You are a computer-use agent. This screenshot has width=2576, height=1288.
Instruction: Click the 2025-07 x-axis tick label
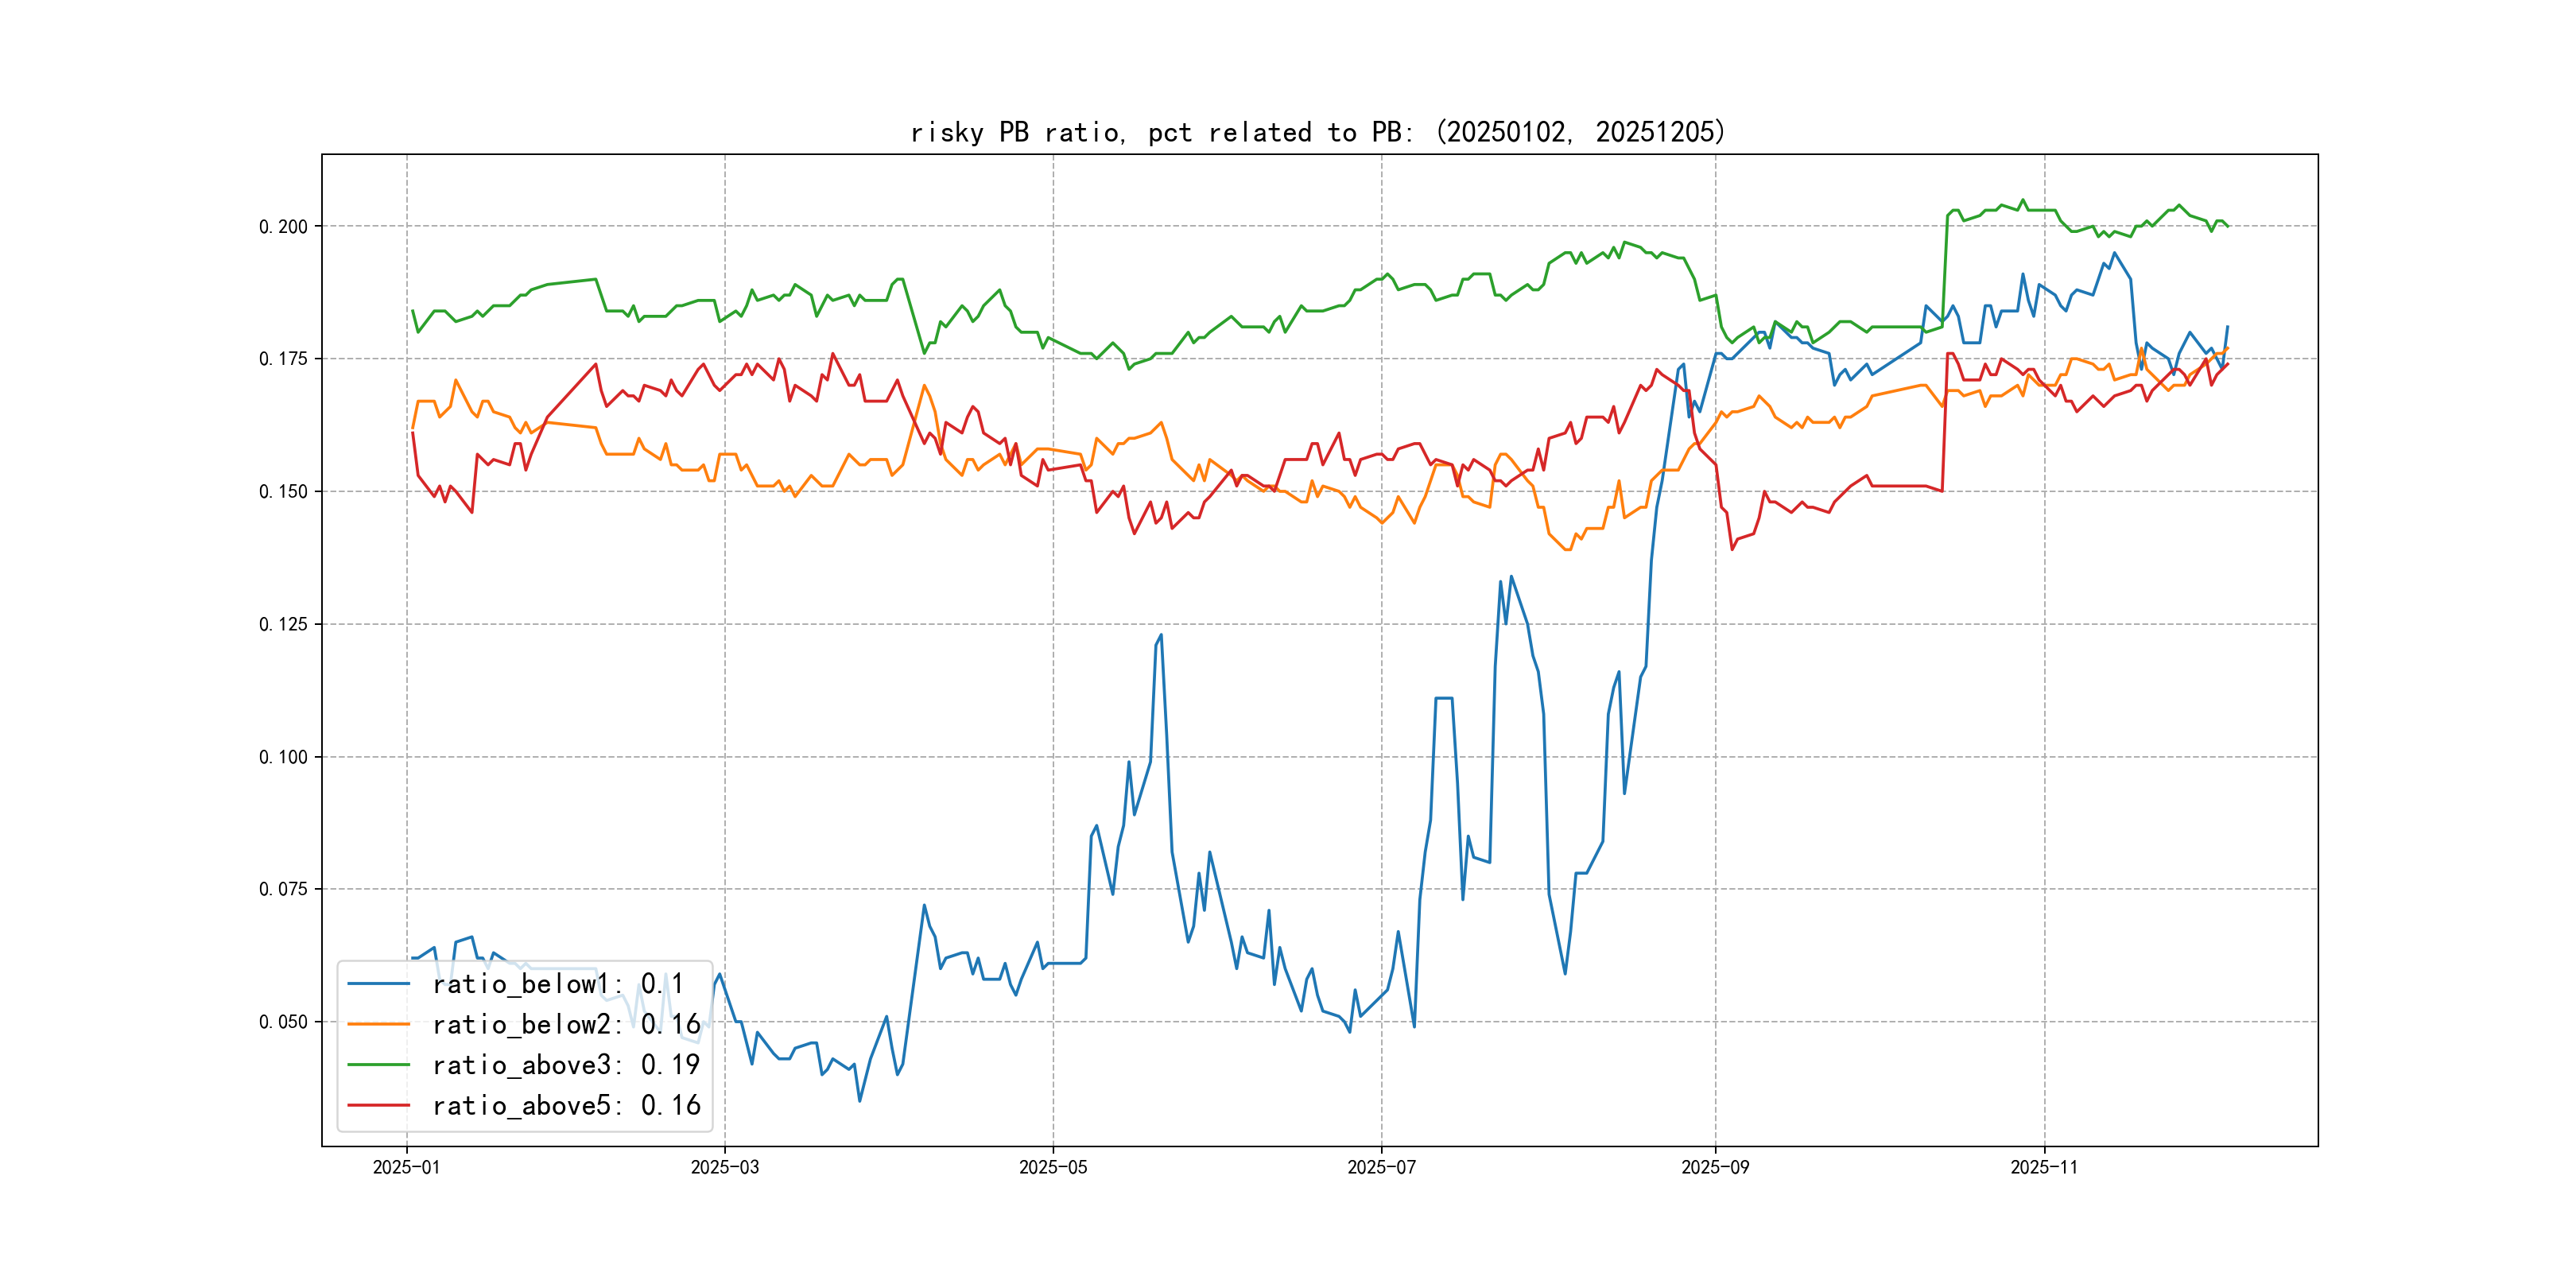click(1381, 1167)
